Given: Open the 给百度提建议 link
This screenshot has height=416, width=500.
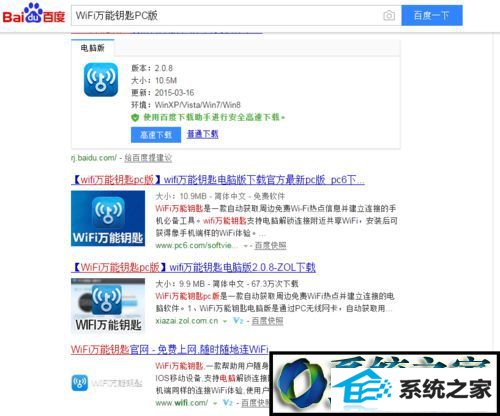Looking at the screenshot, I should click(x=148, y=158).
